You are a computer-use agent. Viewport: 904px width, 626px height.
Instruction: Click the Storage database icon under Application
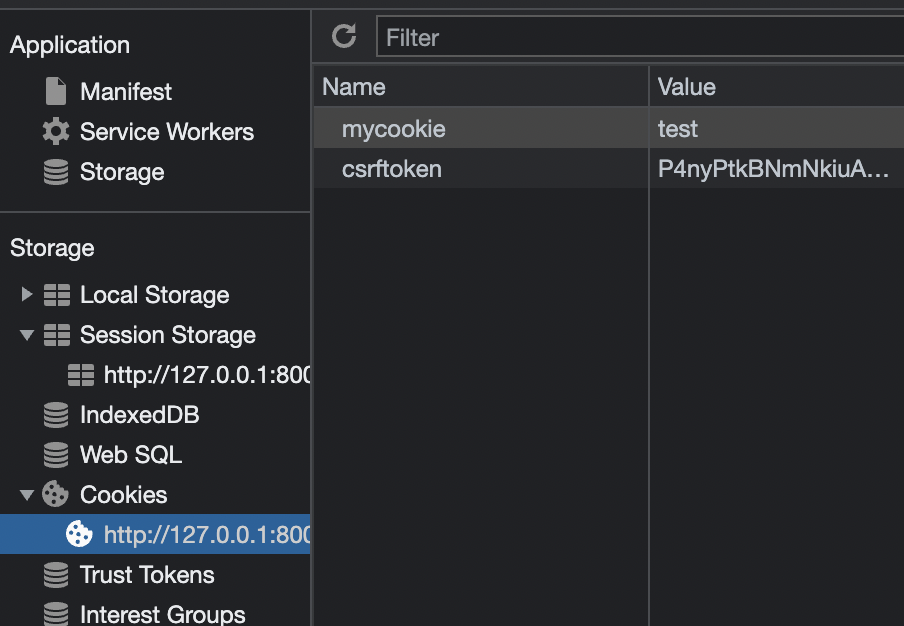(x=56, y=172)
